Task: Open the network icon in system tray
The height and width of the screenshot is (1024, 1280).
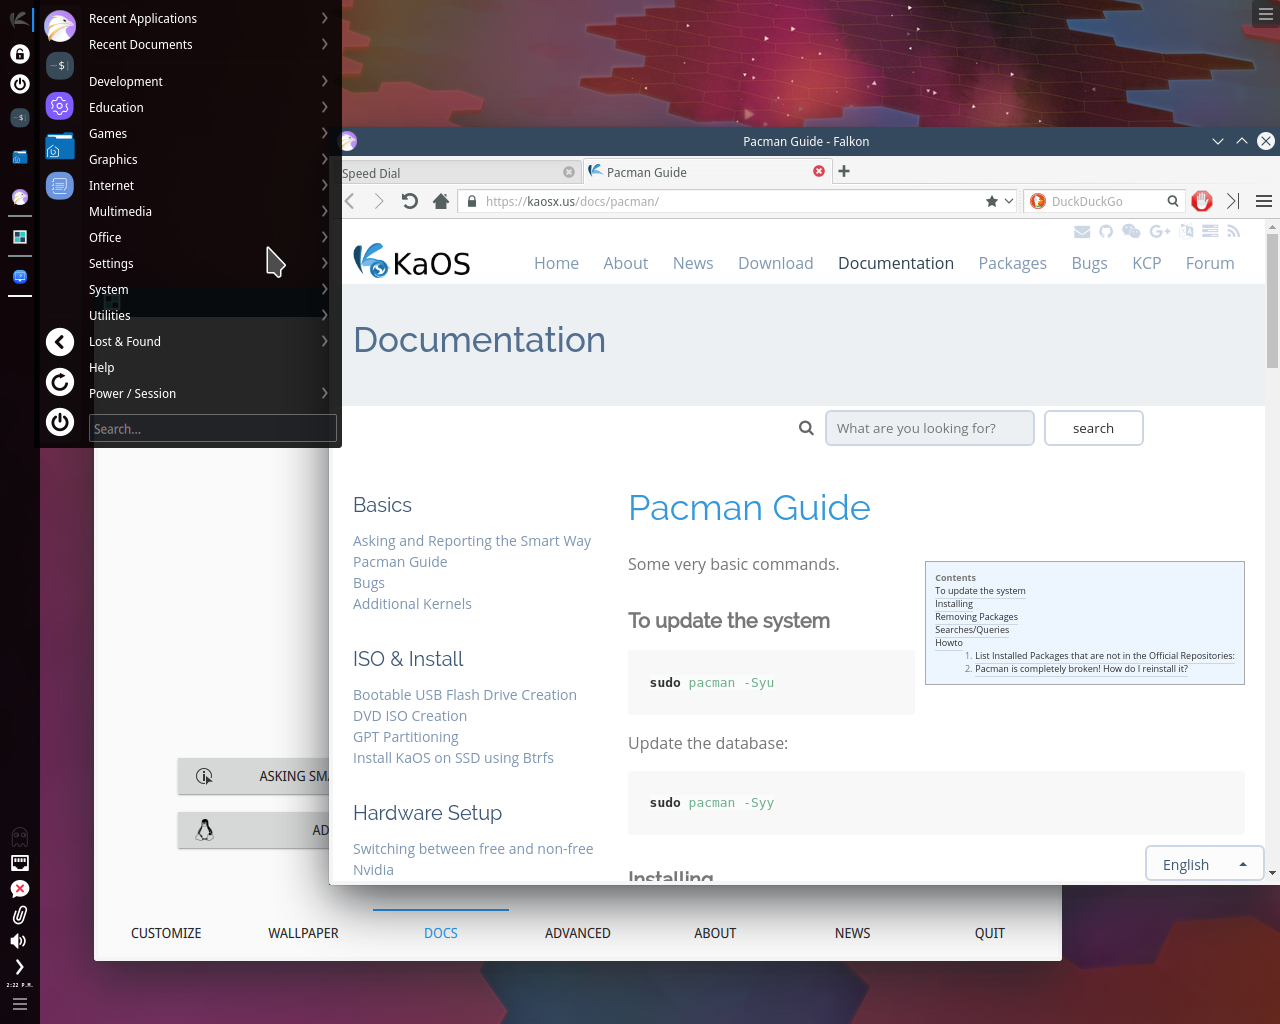Action: coord(19,863)
